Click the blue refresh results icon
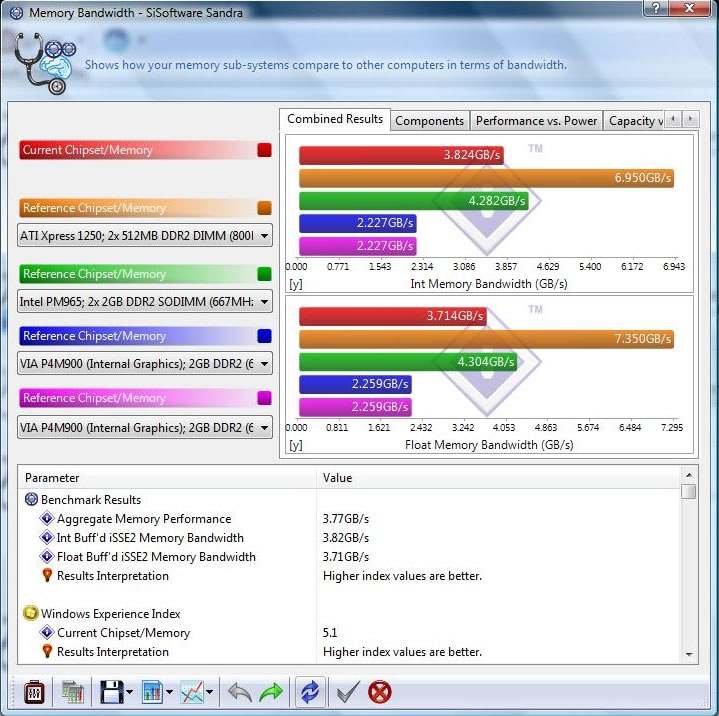Viewport: 719px width, 716px height. pos(308,691)
